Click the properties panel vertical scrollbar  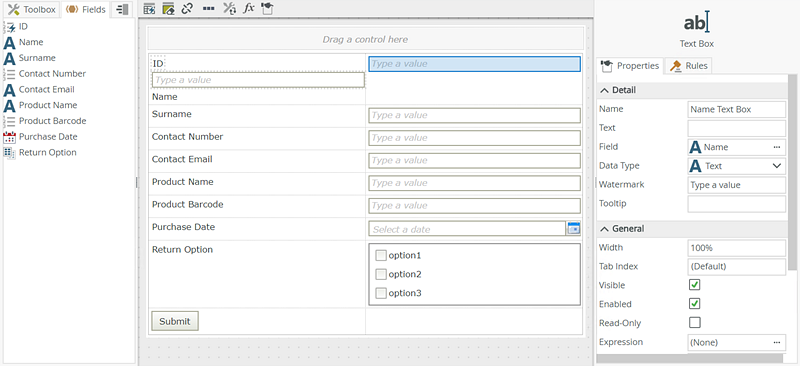coord(792,172)
